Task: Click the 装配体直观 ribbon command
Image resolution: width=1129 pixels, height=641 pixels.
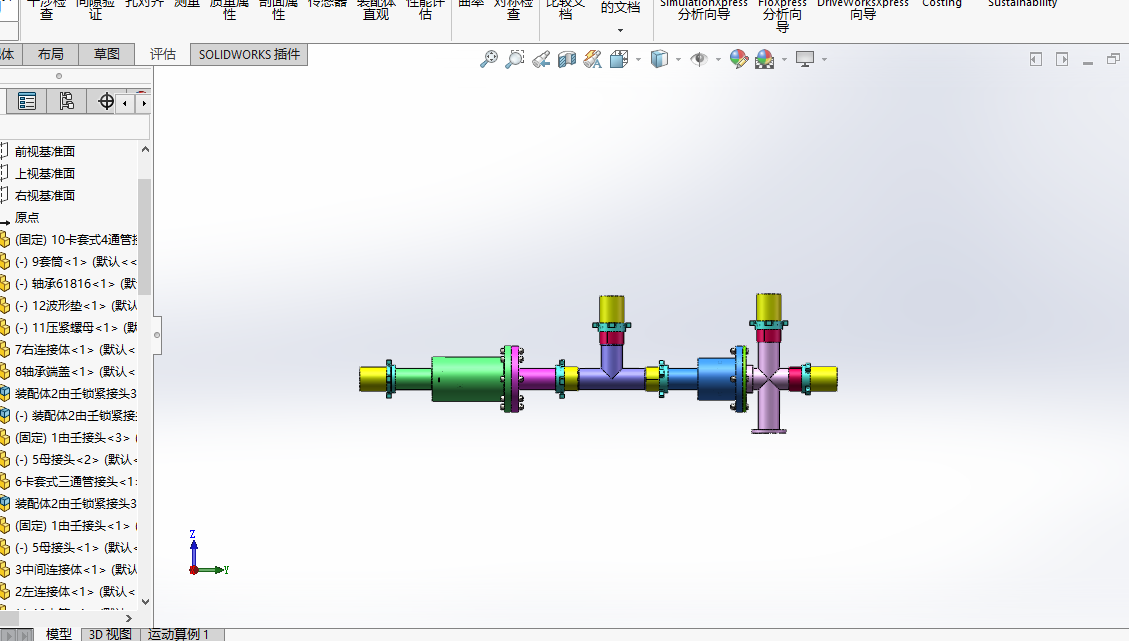Action: (x=377, y=9)
